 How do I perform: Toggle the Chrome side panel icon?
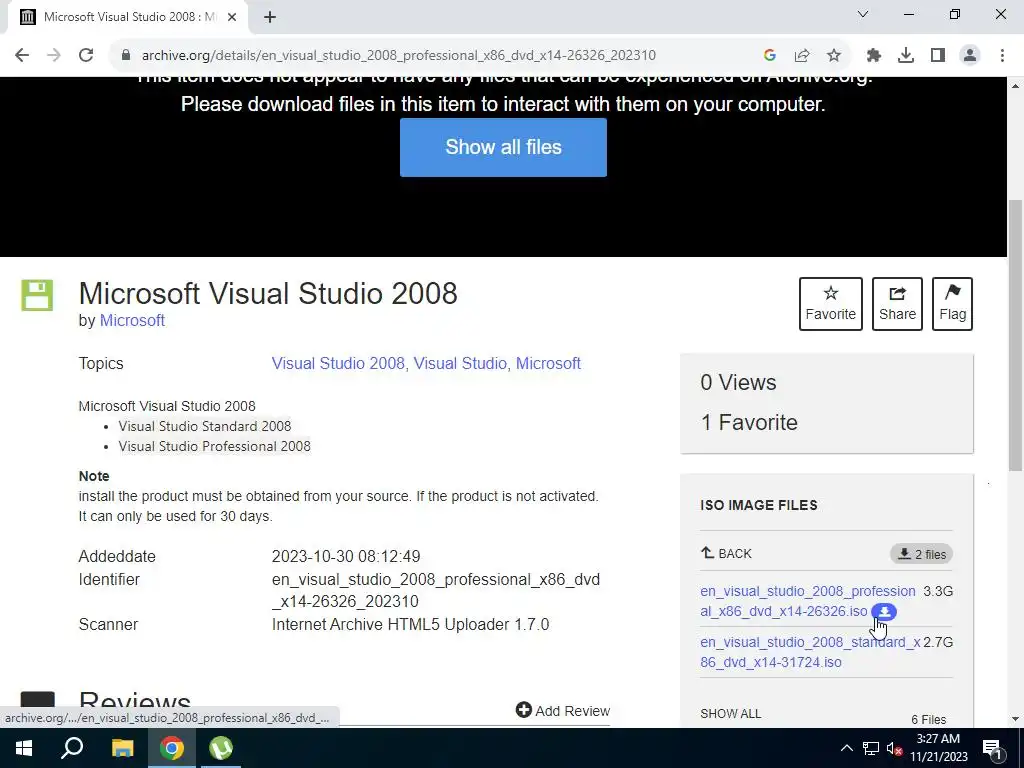click(938, 55)
